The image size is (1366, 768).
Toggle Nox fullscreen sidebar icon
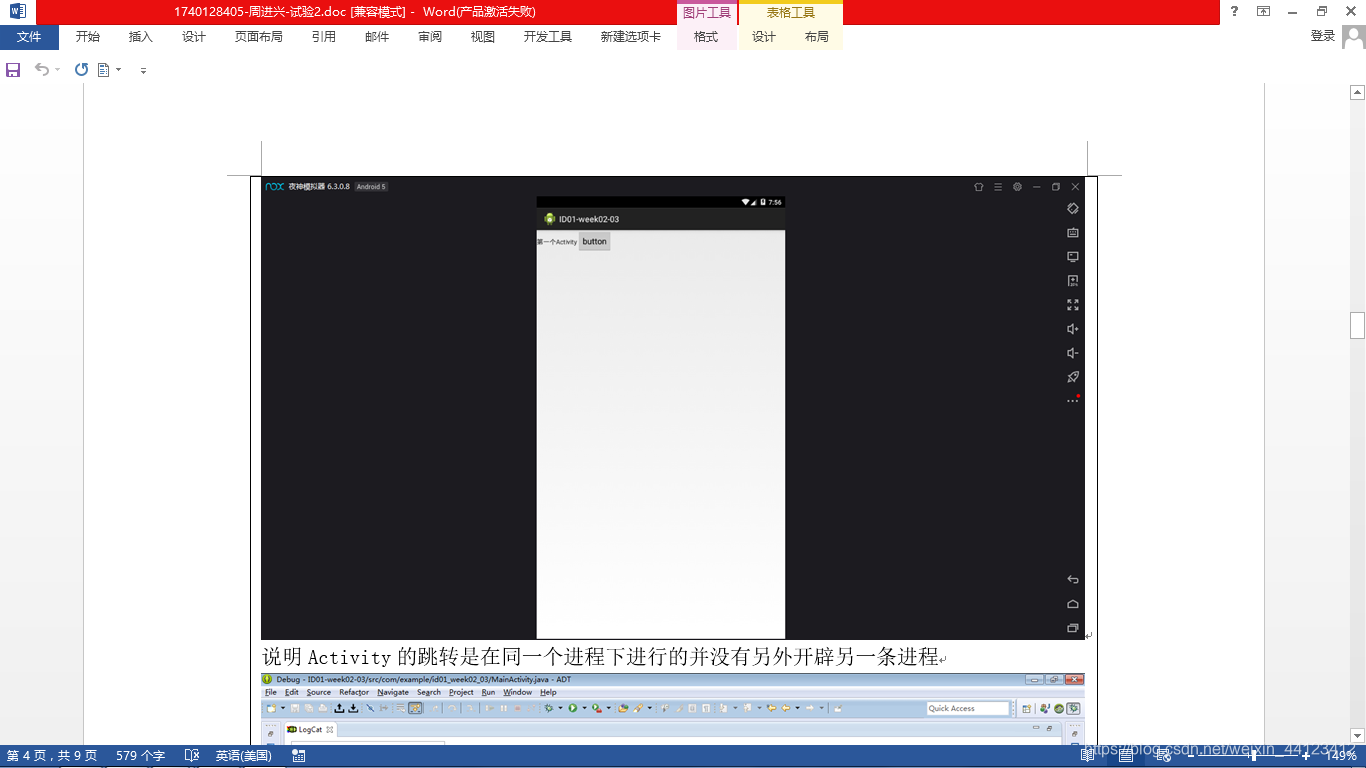point(1073,305)
